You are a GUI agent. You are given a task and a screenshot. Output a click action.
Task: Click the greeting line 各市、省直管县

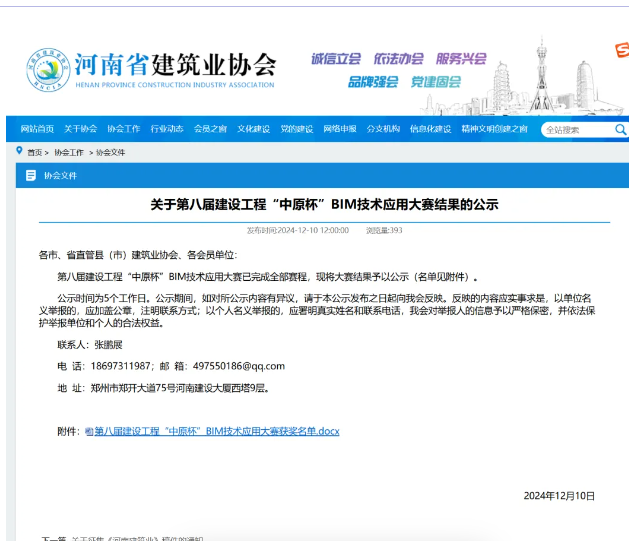coord(138,255)
